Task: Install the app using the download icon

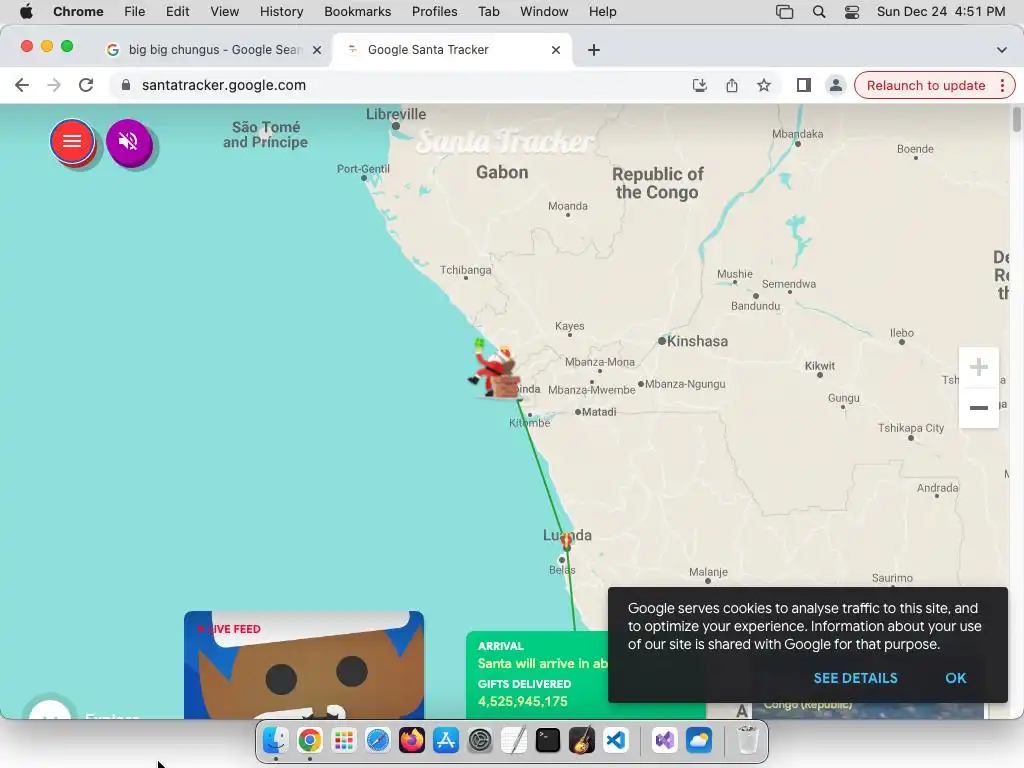Action: 699,85
